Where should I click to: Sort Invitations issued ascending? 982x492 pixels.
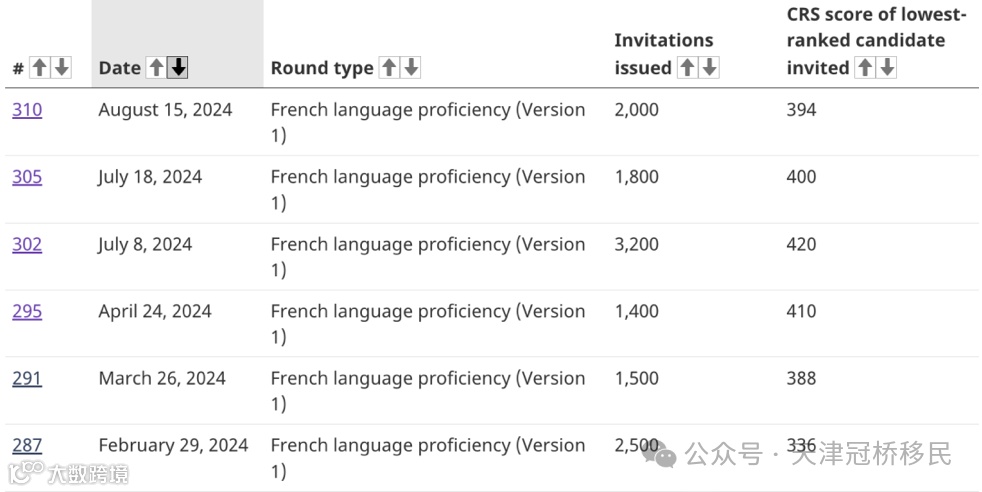[687, 68]
